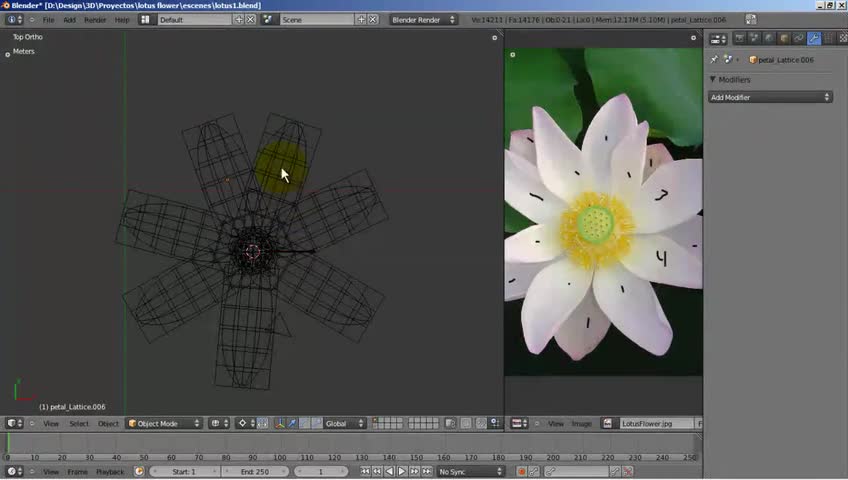Click the LotusFlower.jpg image name field

click(656, 423)
